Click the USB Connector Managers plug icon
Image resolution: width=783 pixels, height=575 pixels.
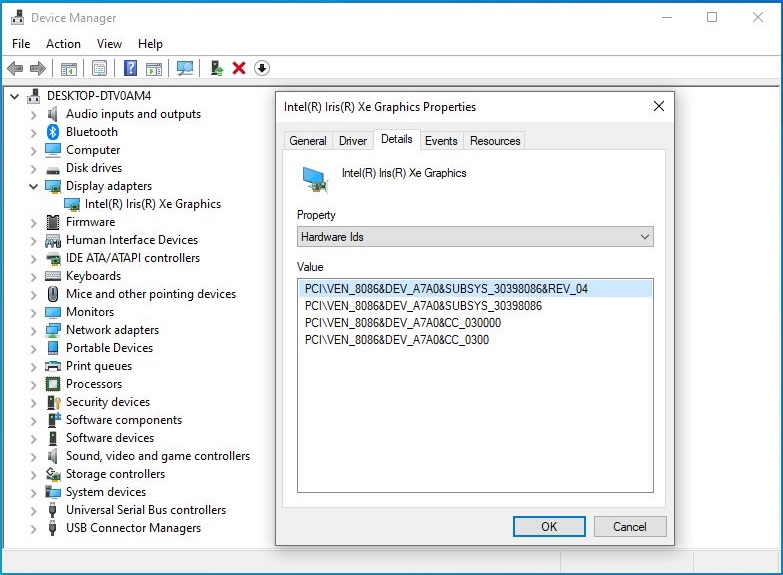point(52,528)
